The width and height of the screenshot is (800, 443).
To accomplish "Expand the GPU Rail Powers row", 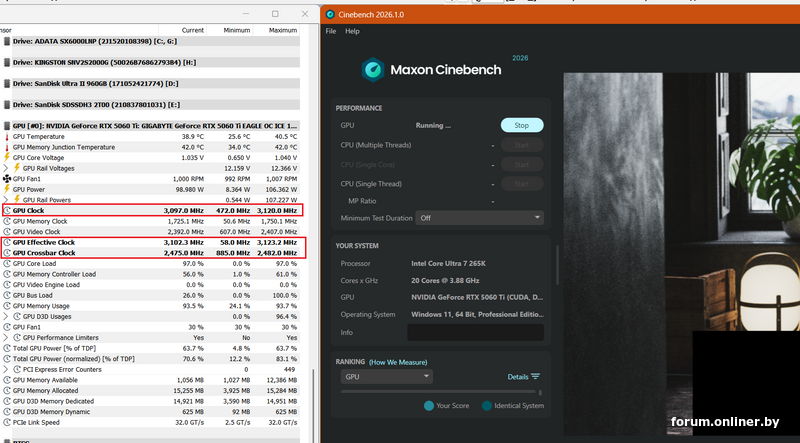I will click(x=6, y=200).
